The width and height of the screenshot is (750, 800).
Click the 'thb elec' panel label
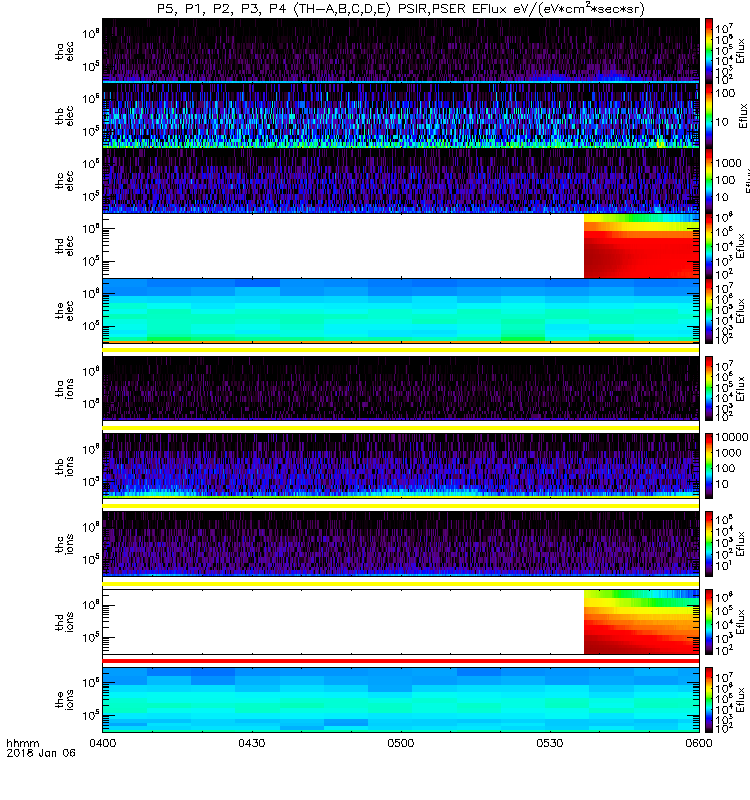pyautogui.click(x=65, y=116)
